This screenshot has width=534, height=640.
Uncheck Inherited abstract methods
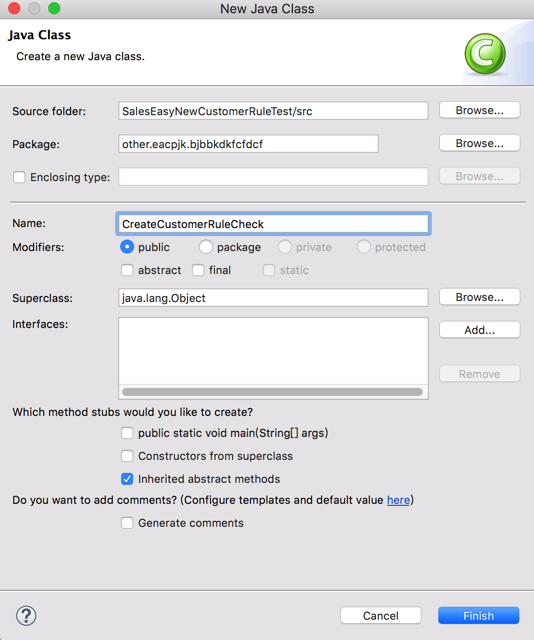(127, 479)
